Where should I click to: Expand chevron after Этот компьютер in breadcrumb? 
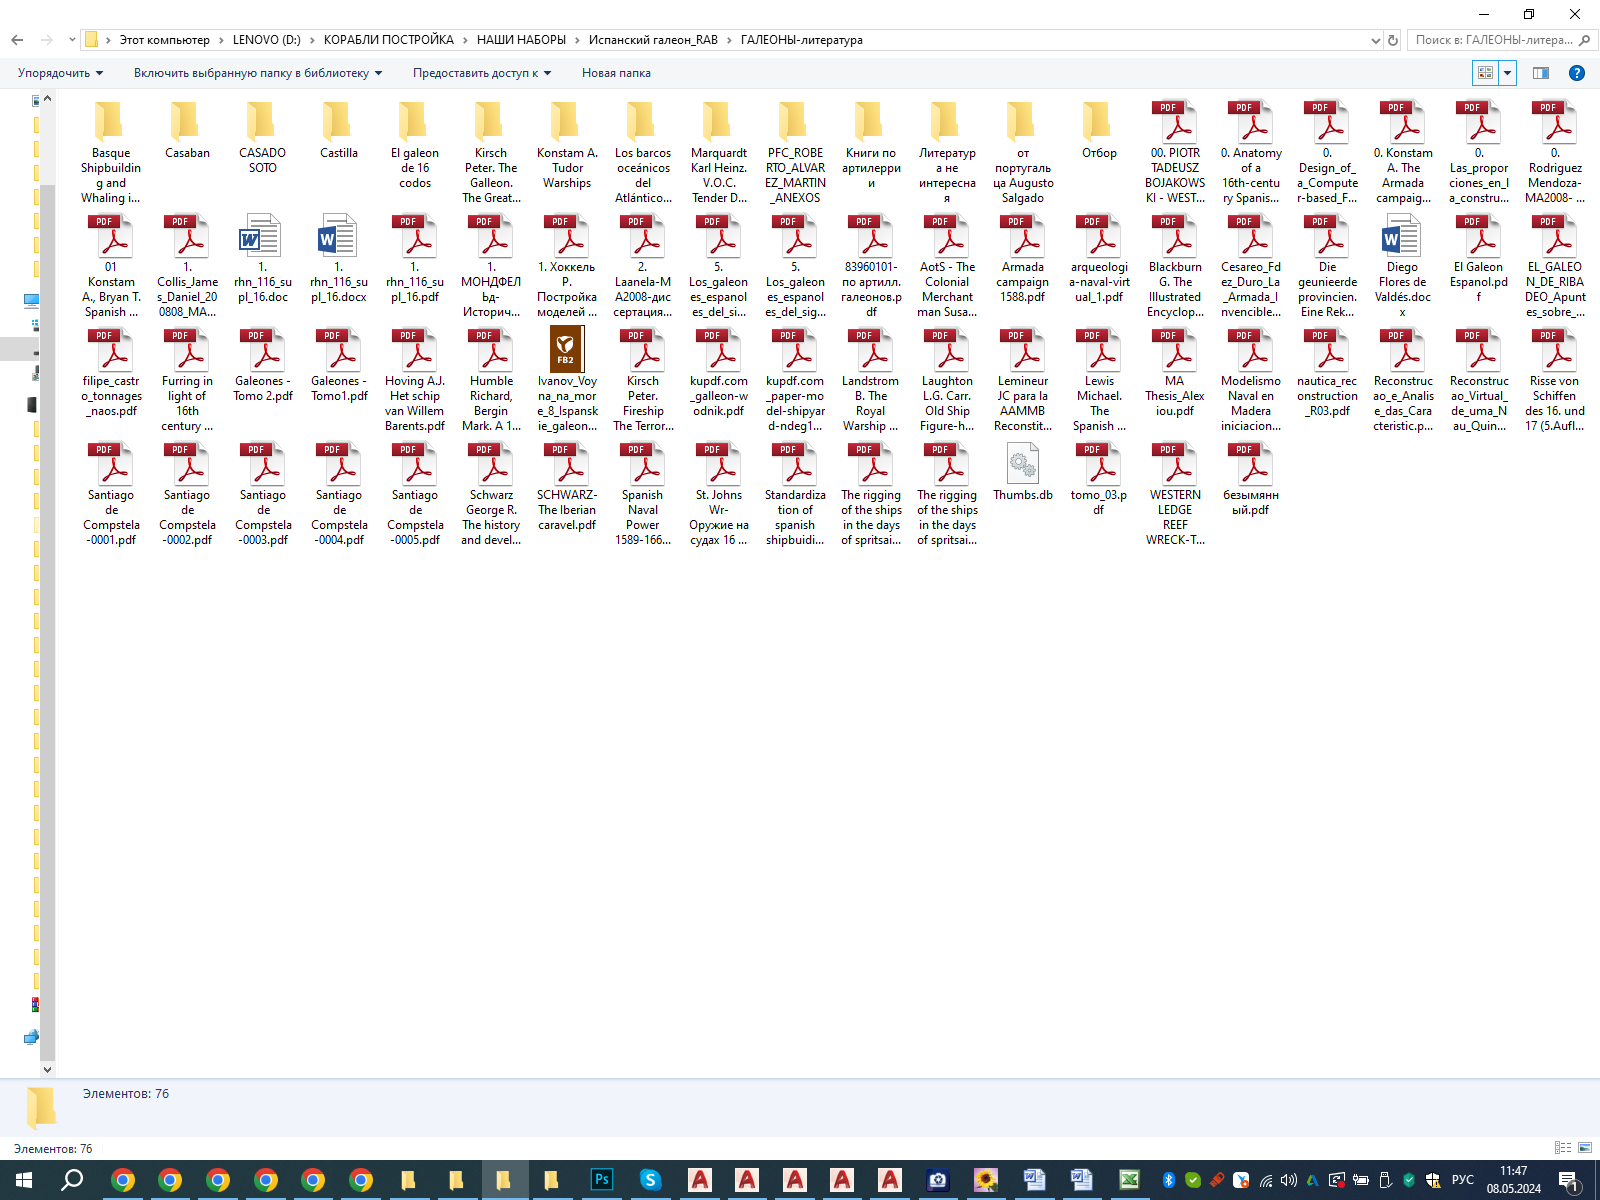[221, 40]
